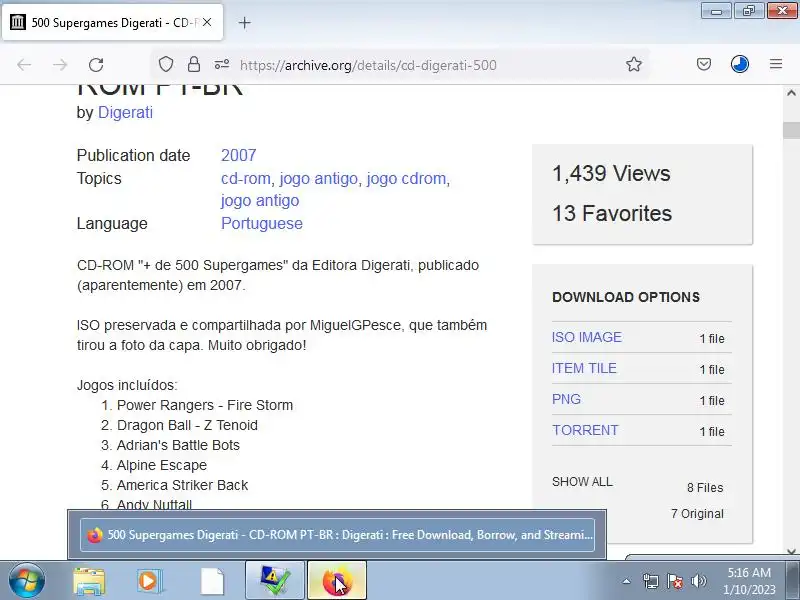Open the Action Center flag icon
This screenshot has width=800, height=600.
[674, 581]
